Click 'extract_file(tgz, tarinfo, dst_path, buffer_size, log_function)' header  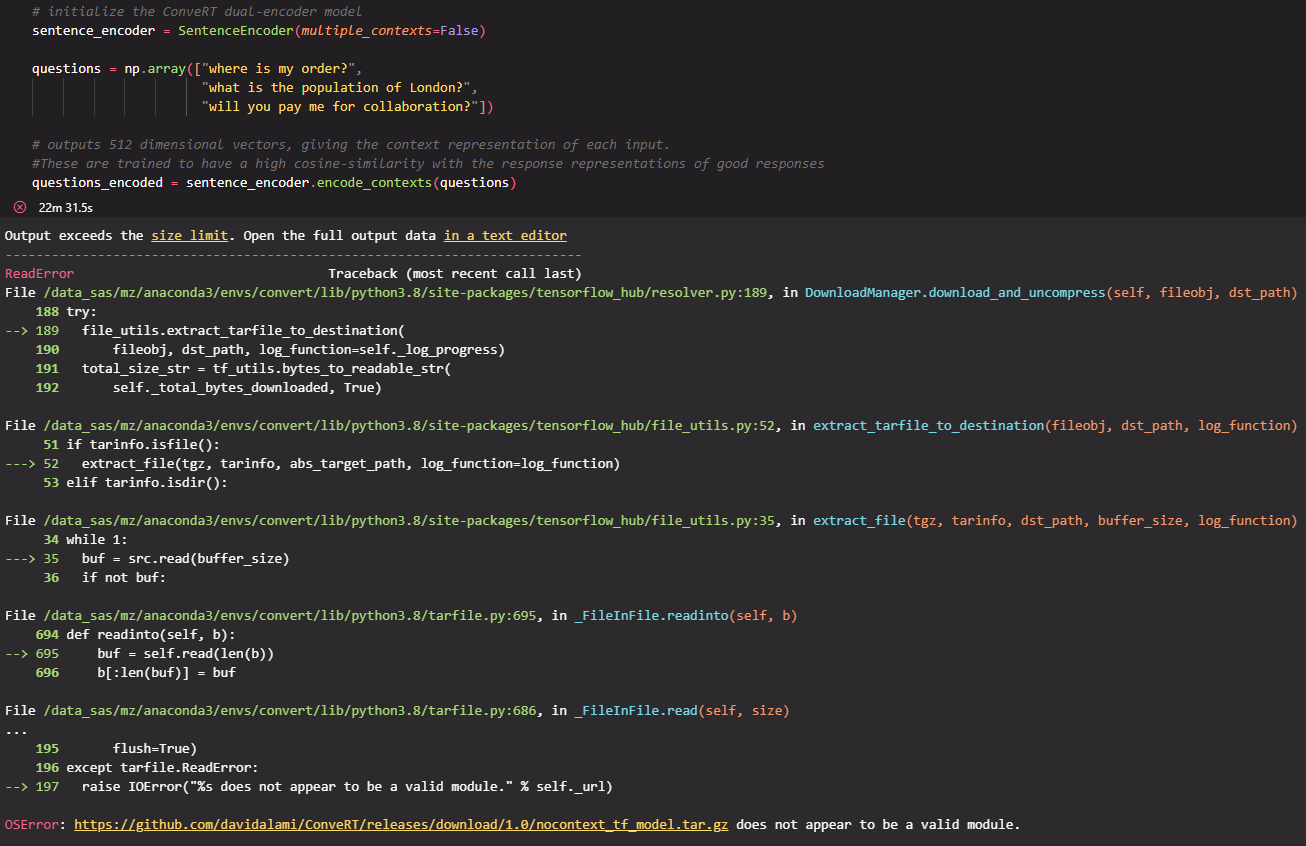[1055, 521]
